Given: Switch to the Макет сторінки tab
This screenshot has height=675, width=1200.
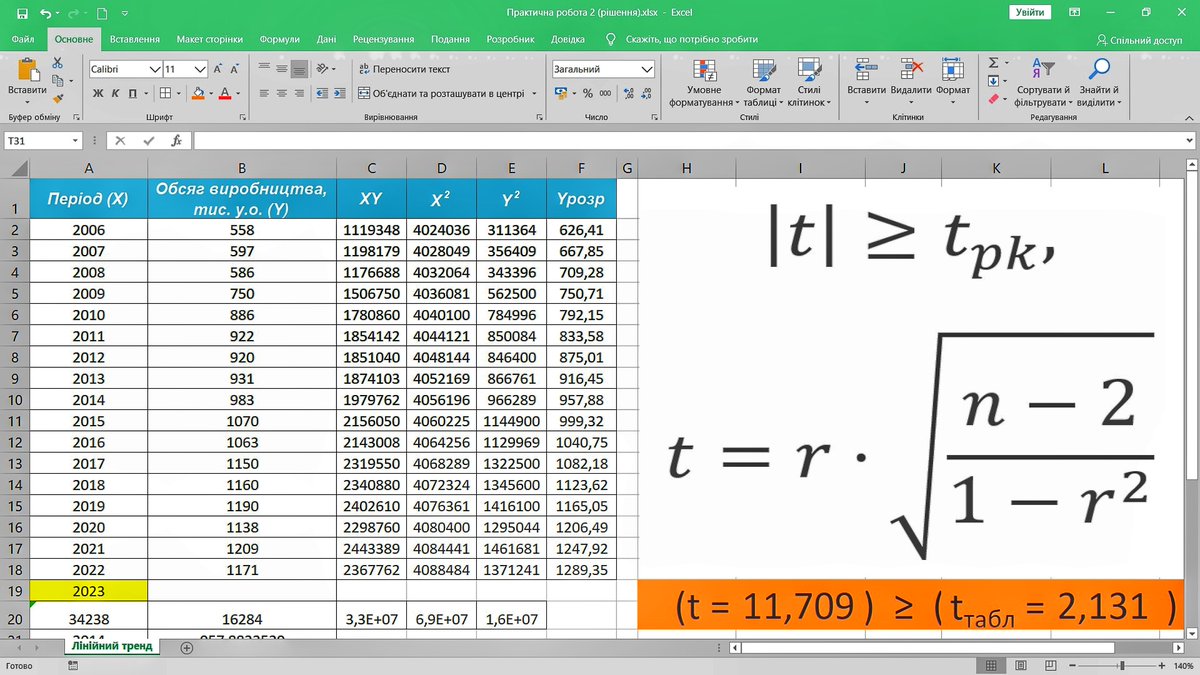Looking at the screenshot, I should (x=210, y=39).
